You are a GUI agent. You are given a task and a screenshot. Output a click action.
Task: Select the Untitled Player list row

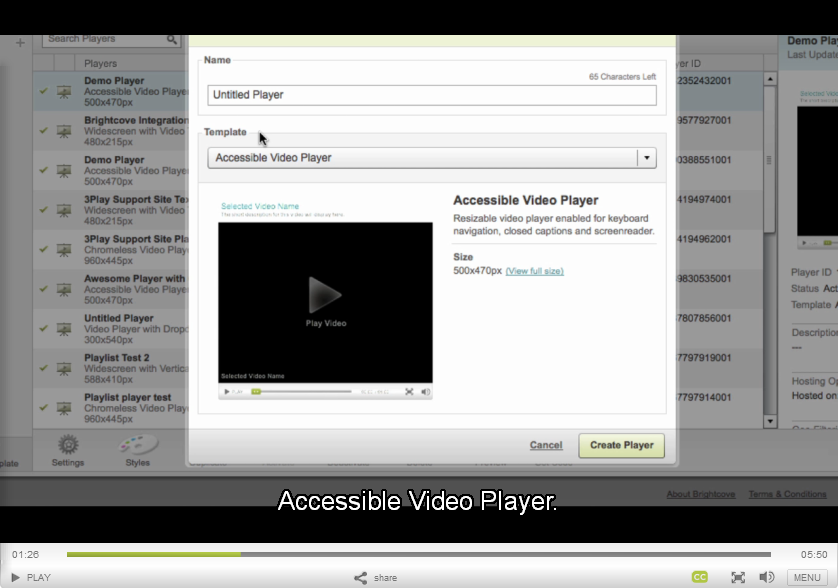point(111,329)
